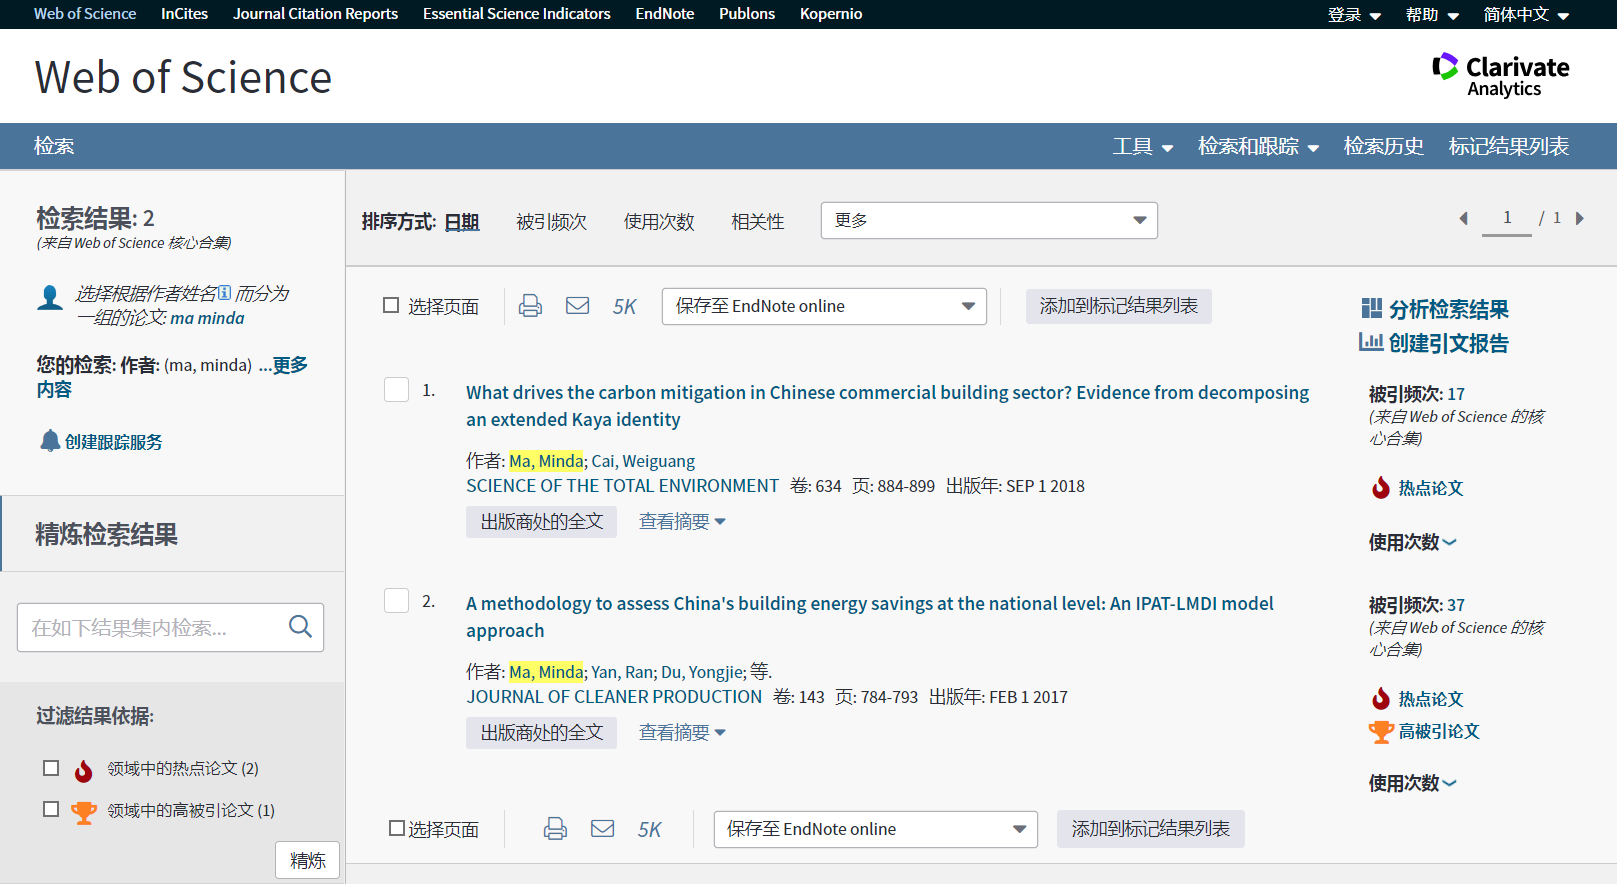
Task: Open Journal Citation Reports
Action: pos(315,14)
